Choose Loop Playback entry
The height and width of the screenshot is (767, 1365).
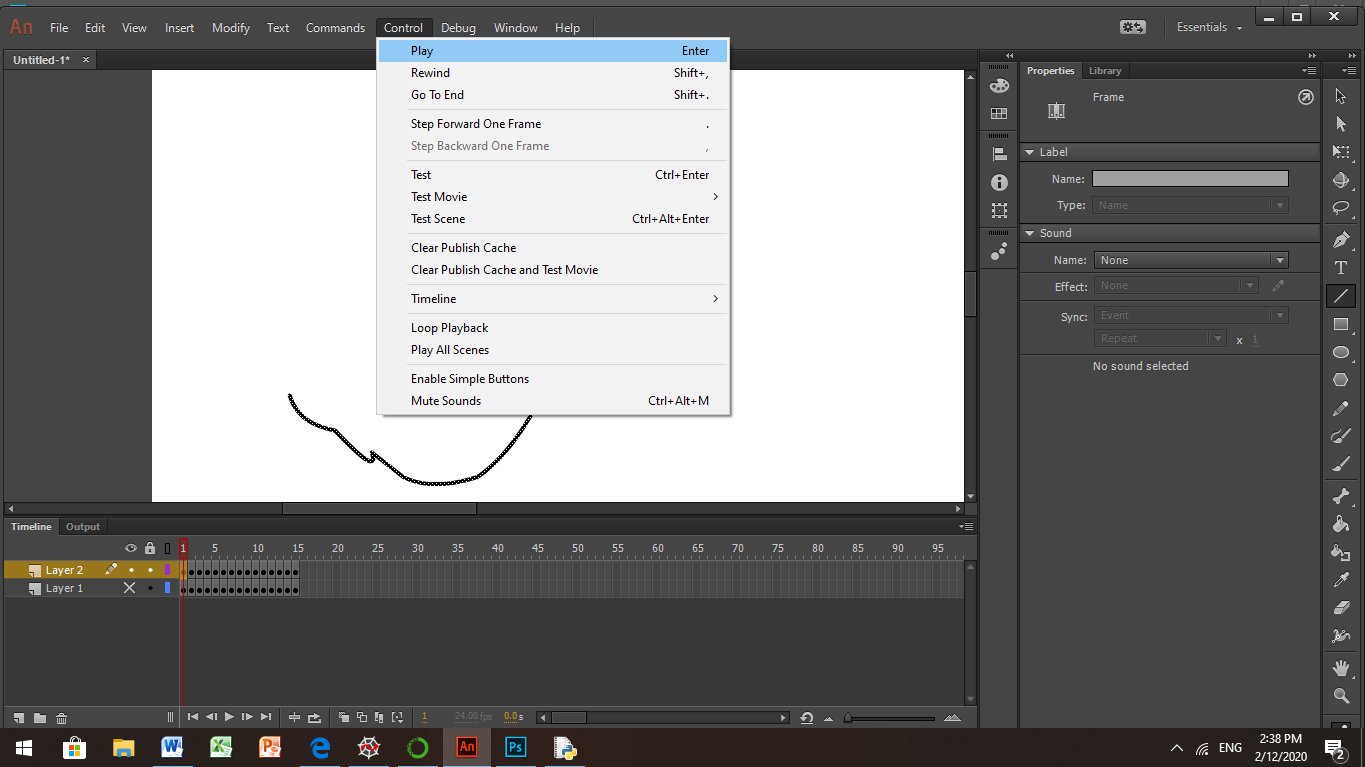tap(553, 328)
